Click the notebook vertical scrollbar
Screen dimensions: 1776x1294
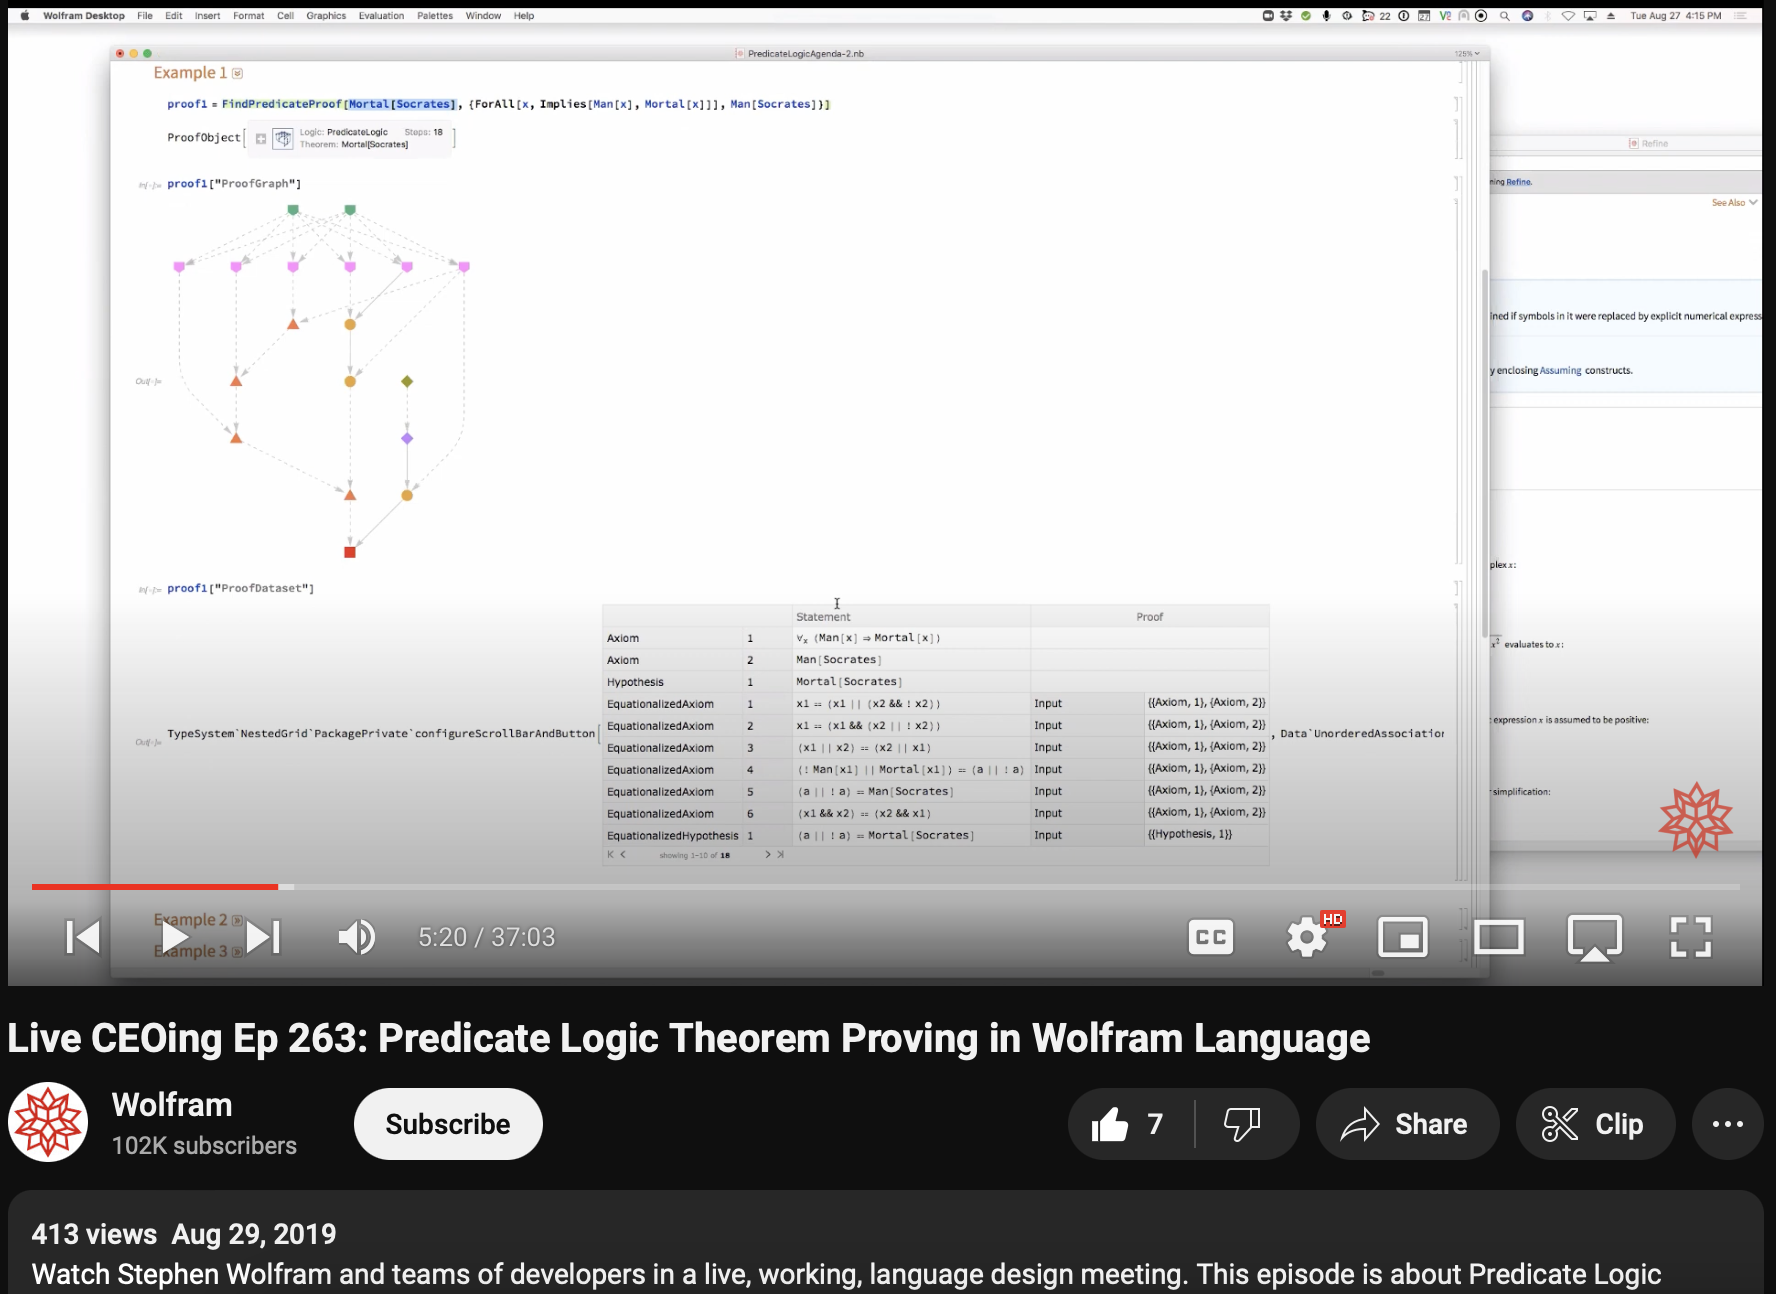coord(1485,453)
